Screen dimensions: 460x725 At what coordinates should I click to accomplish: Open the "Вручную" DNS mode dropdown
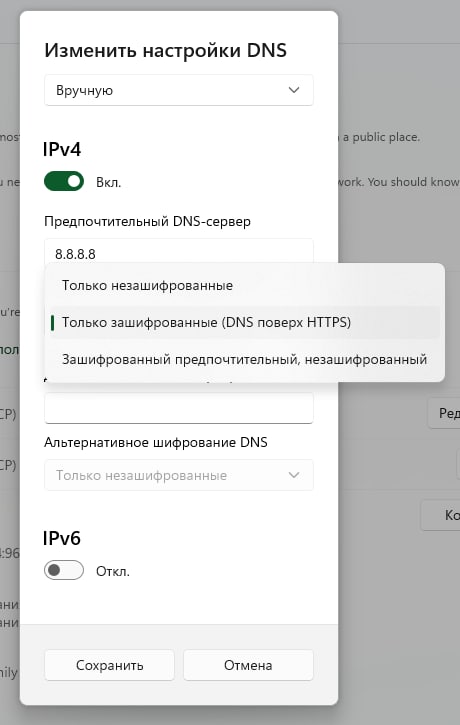pyautogui.click(x=178, y=90)
